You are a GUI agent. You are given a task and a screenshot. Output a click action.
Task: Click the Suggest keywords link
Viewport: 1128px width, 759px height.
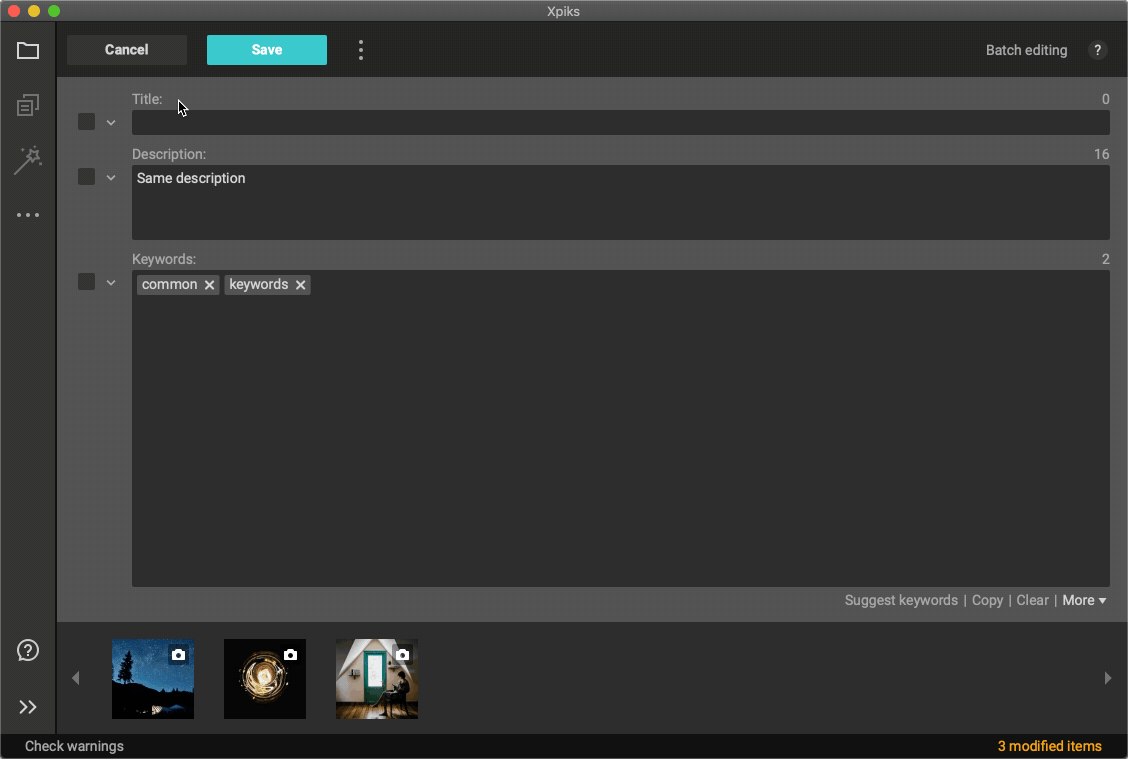pos(901,600)
